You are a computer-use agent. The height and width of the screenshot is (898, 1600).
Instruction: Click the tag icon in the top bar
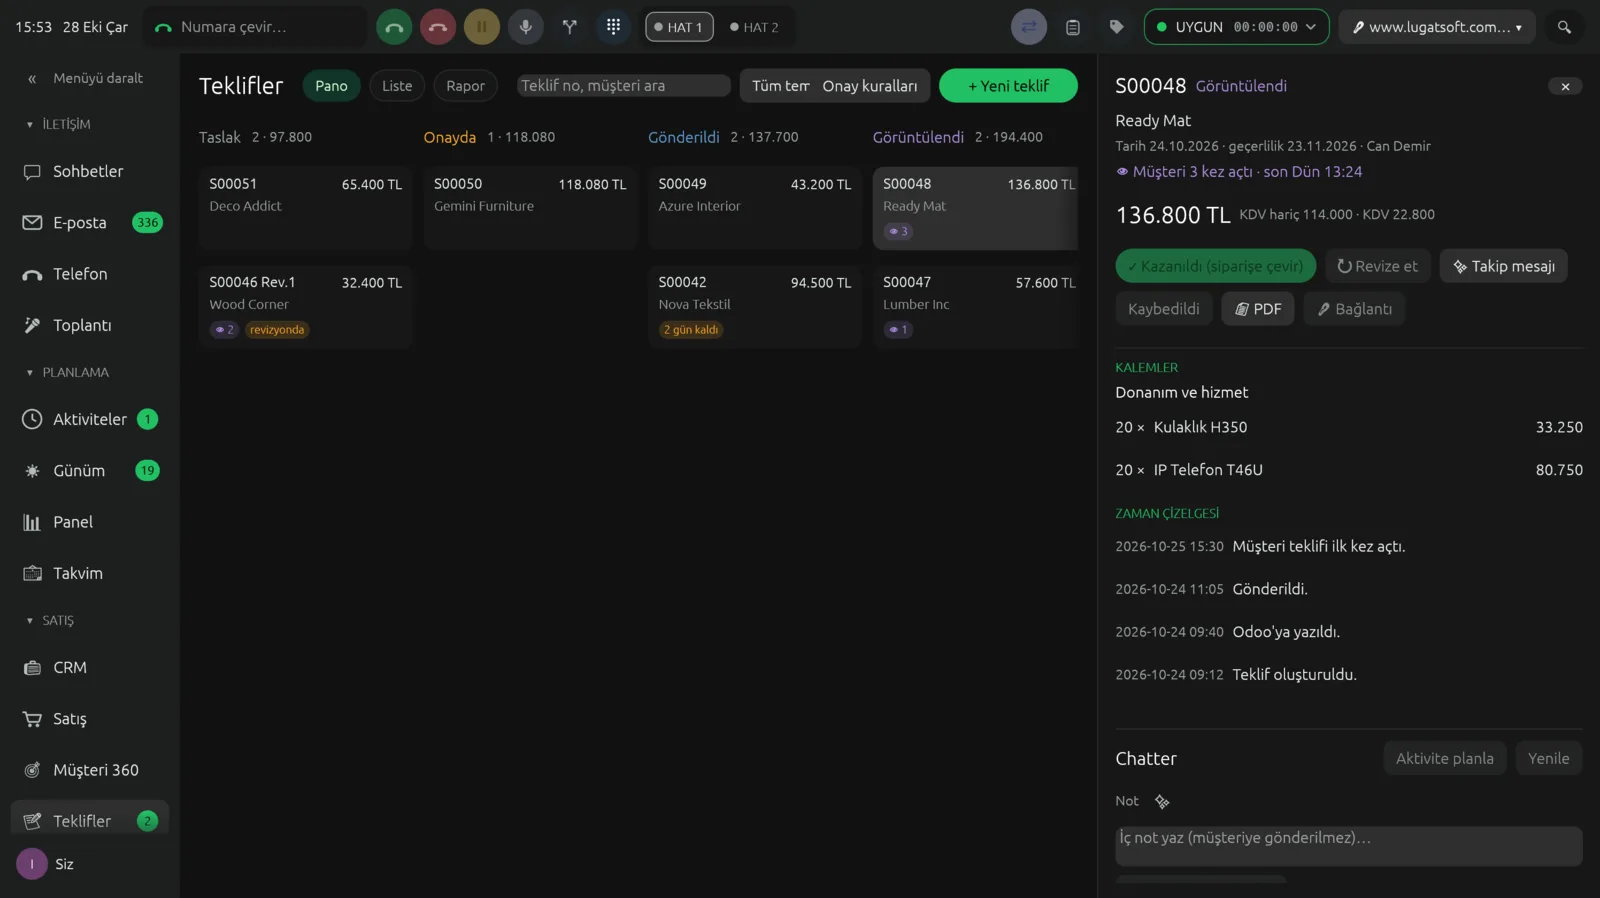[1117, 27]
